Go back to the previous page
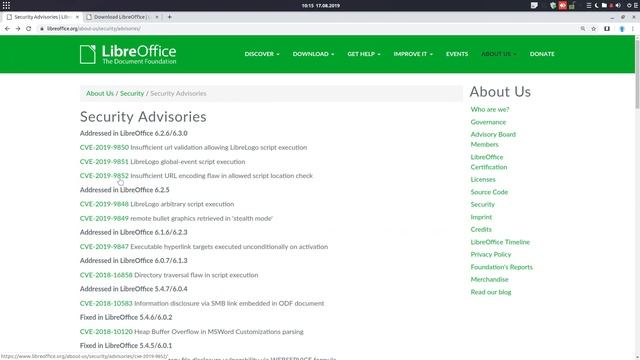Viewport: 640px width, 360px height. (x=7, y=29)
